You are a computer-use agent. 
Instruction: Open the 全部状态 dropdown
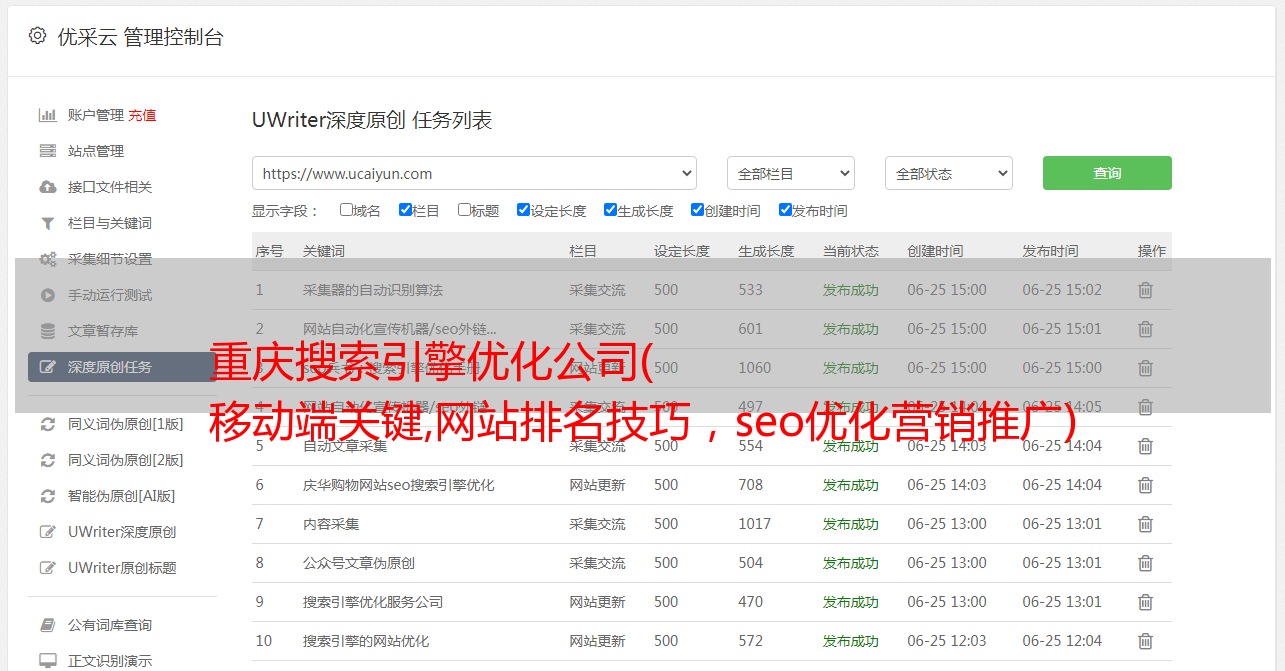click(x=949, y=173)
